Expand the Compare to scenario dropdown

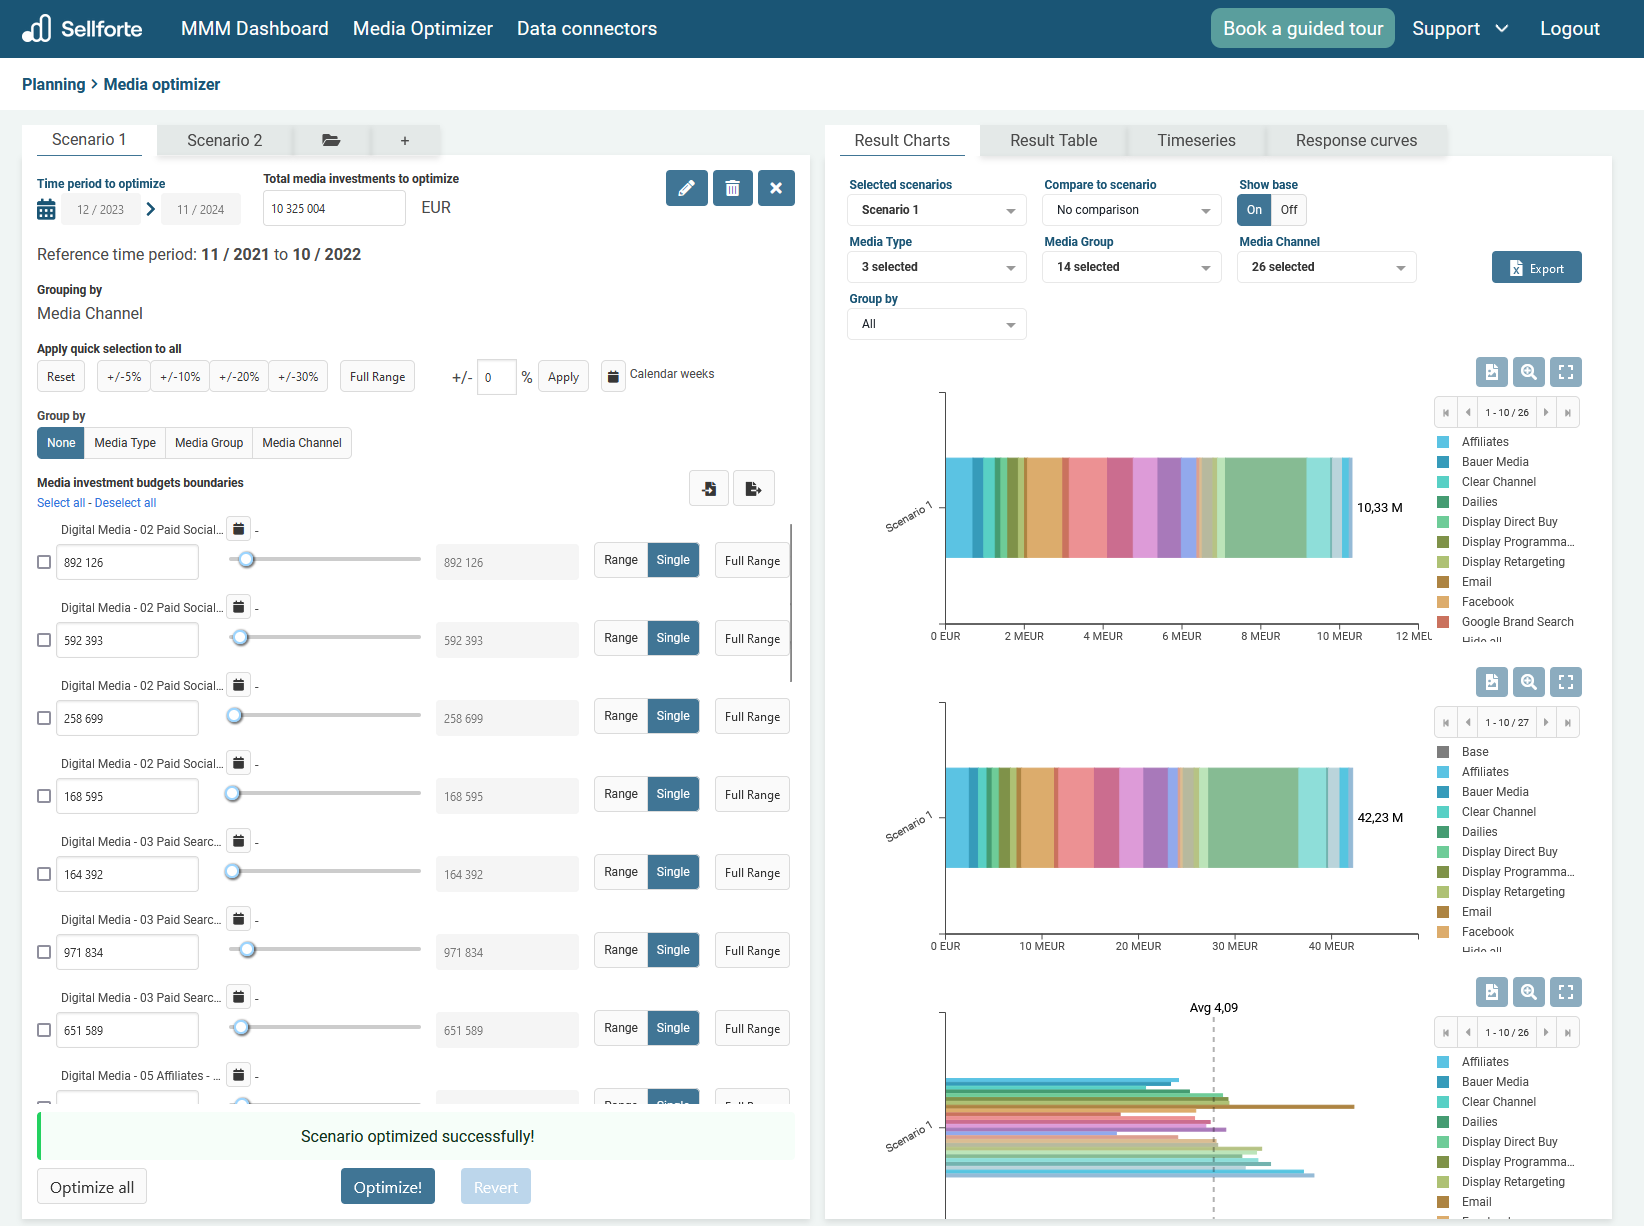pos(1131,210)
